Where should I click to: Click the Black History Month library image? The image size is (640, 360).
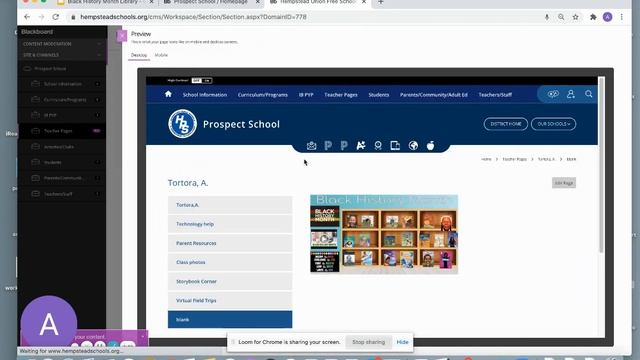pyautogui.click(x=384, y=234)
